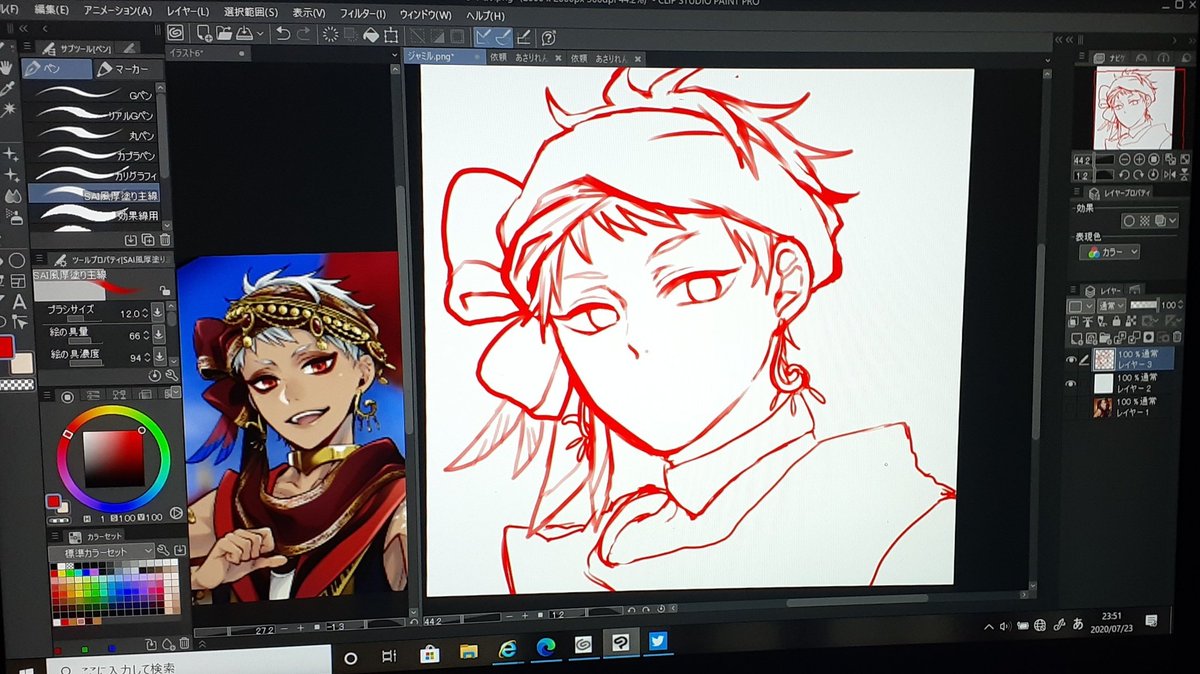Click the Clip Studio launcher icon in toolbar
Screen dimensions: 1200x674
coord(175,32)
